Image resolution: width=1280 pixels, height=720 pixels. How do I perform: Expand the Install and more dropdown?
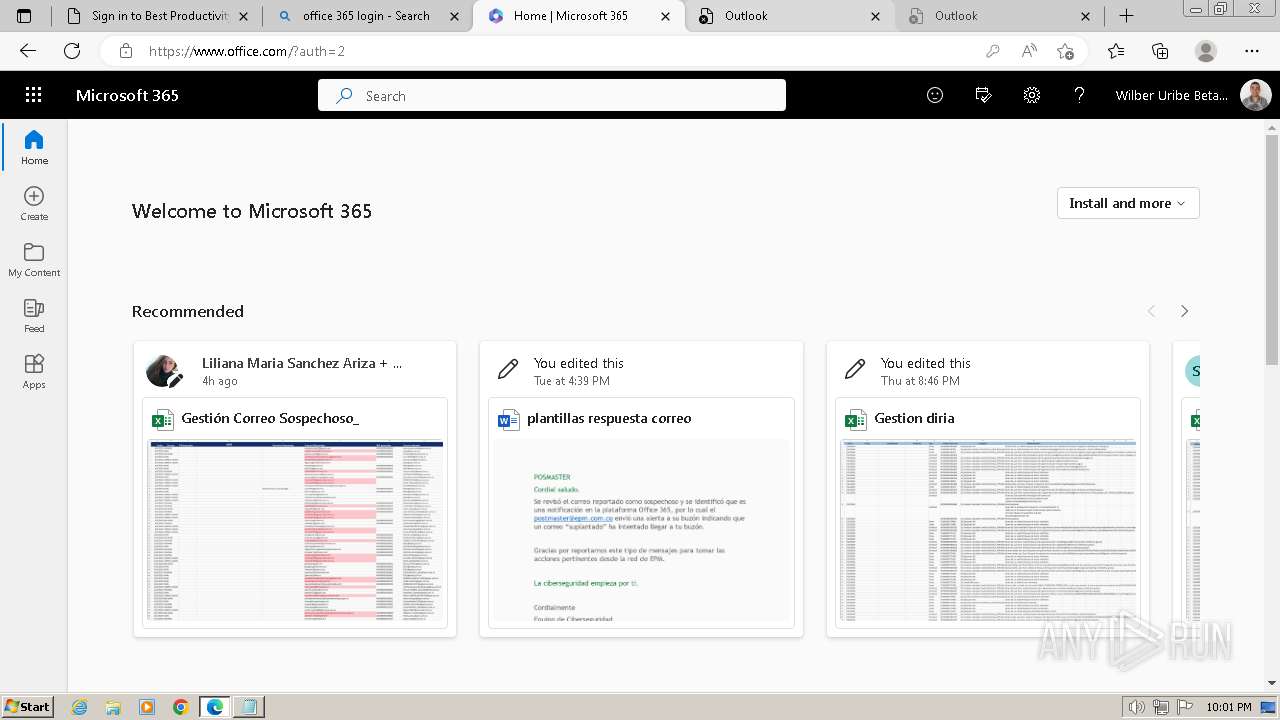(1128, 203)
